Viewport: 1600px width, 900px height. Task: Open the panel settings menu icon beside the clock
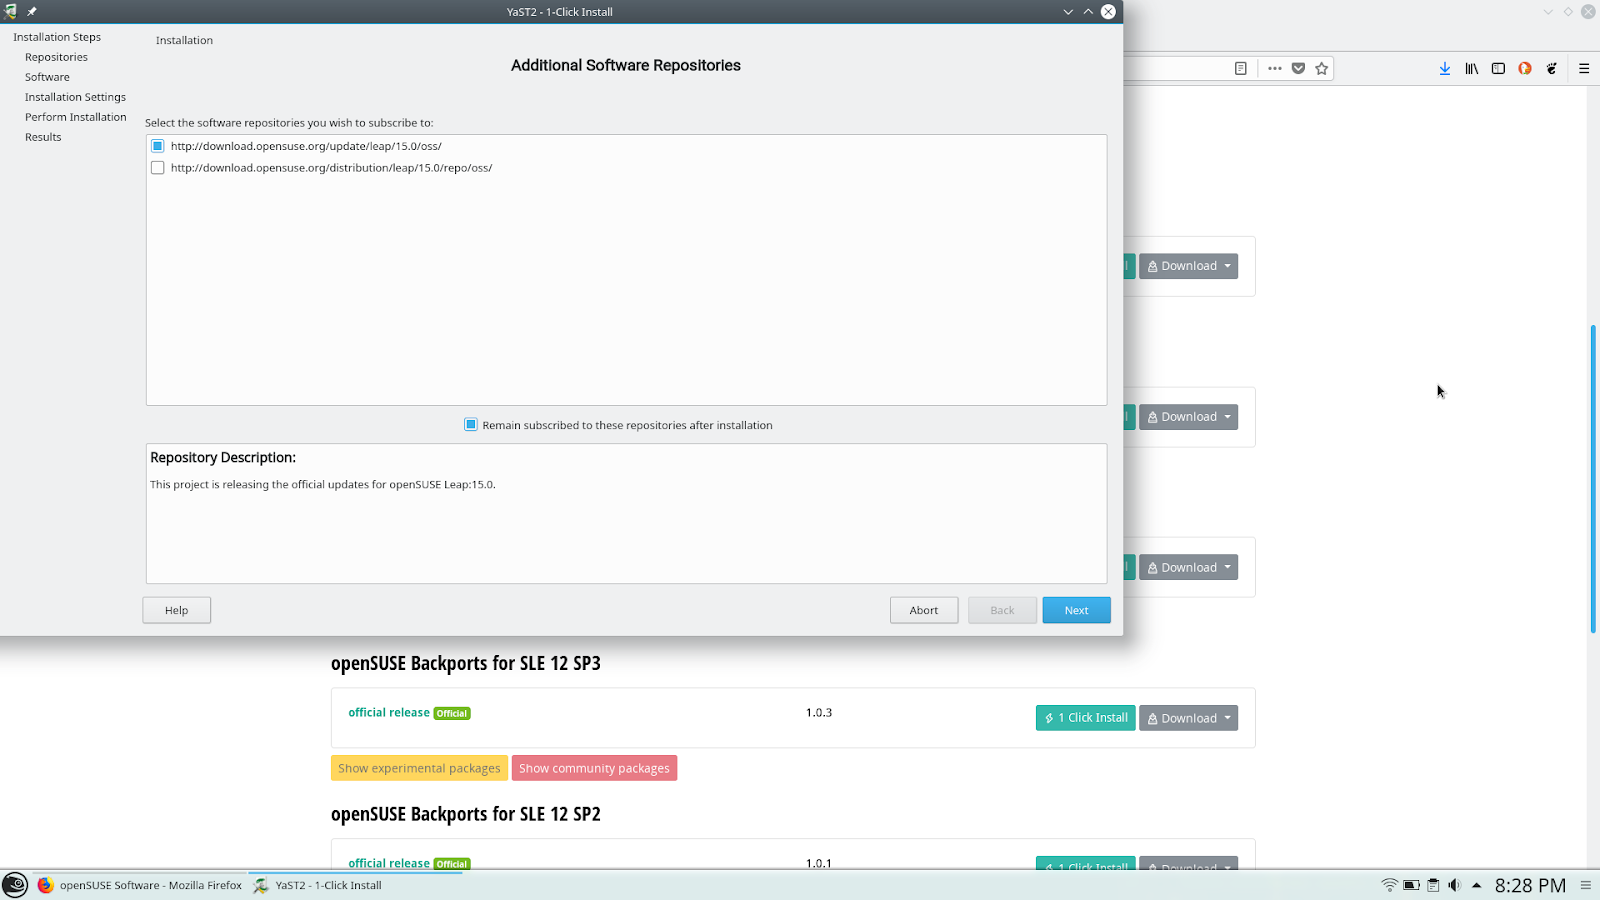1585,885
